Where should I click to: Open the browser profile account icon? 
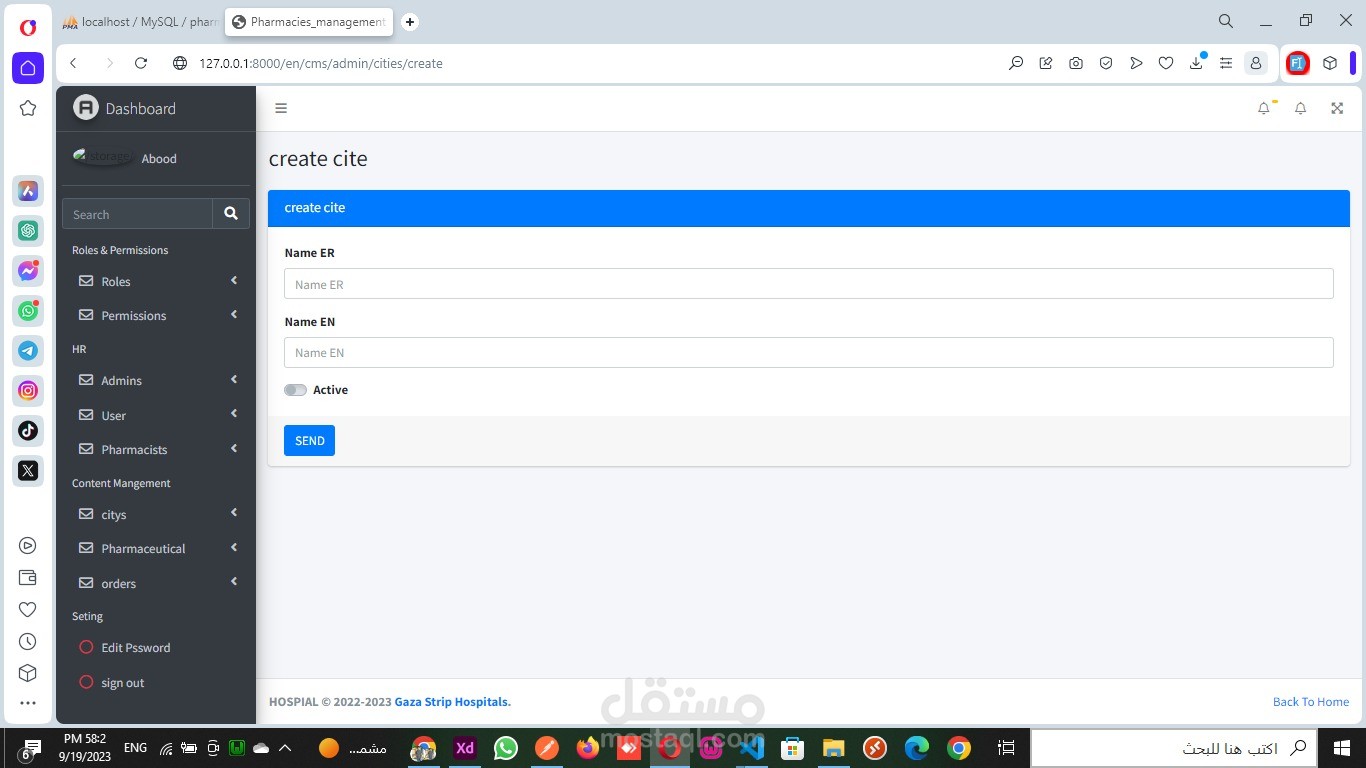(1255, 63)
